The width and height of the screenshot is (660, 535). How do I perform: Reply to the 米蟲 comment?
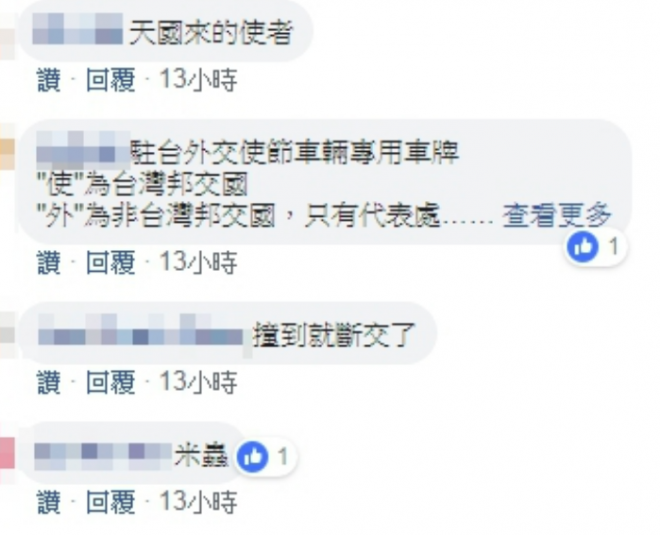coord(111,502)
